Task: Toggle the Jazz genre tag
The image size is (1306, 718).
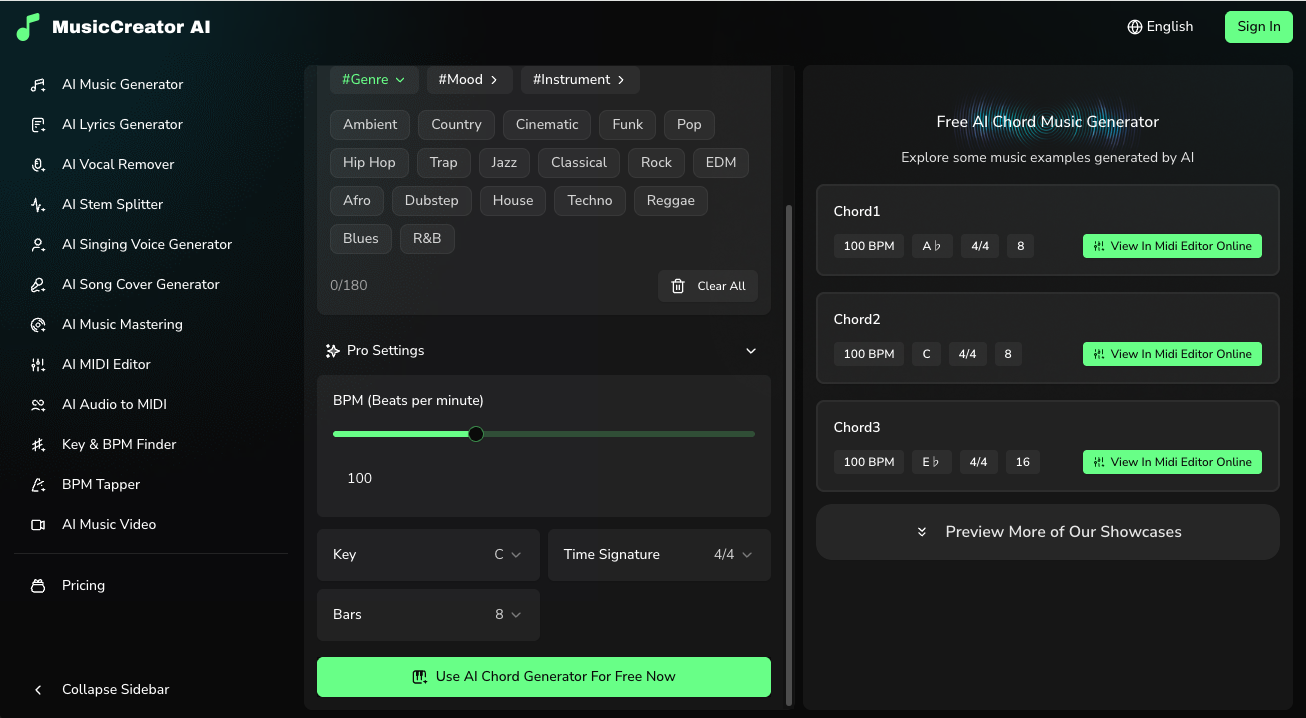Action: 504,162
